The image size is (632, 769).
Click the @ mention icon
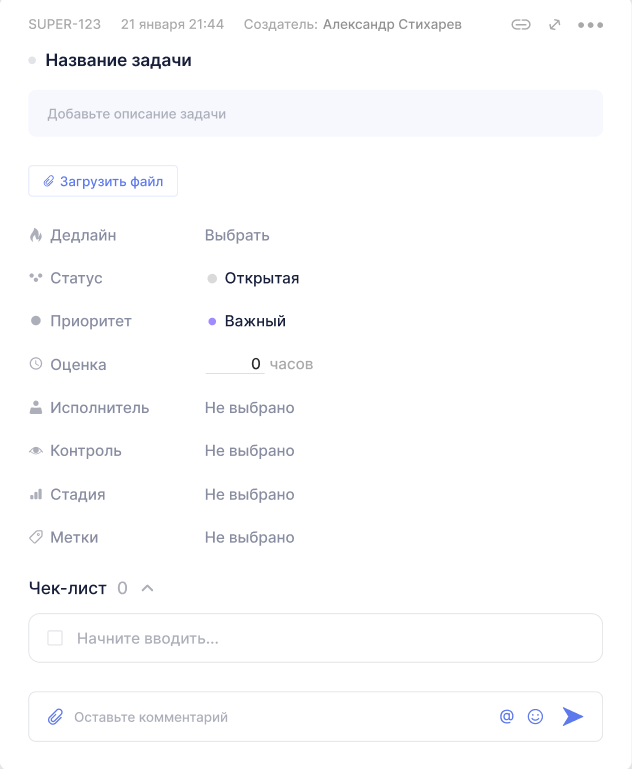click(x=507, y=716)
